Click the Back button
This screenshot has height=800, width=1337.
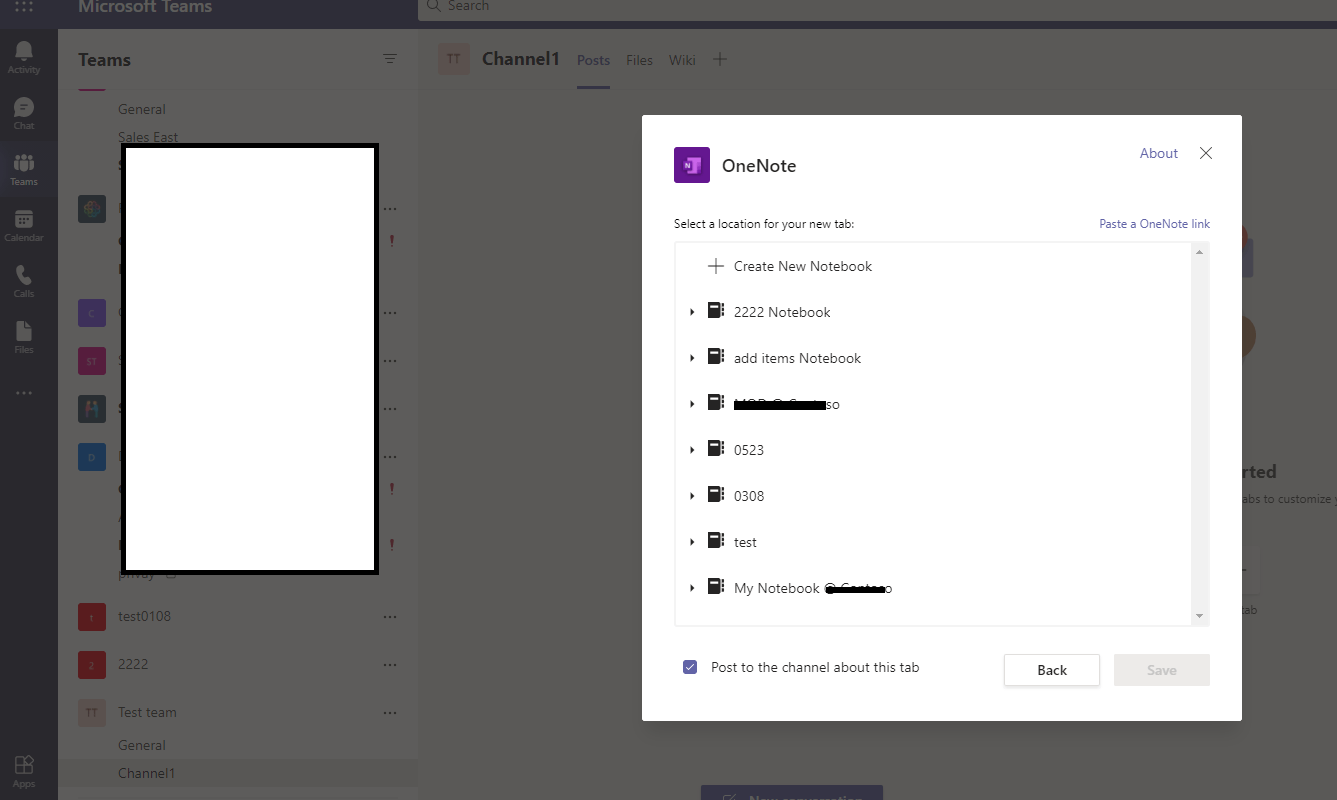tap(1052, 670)
